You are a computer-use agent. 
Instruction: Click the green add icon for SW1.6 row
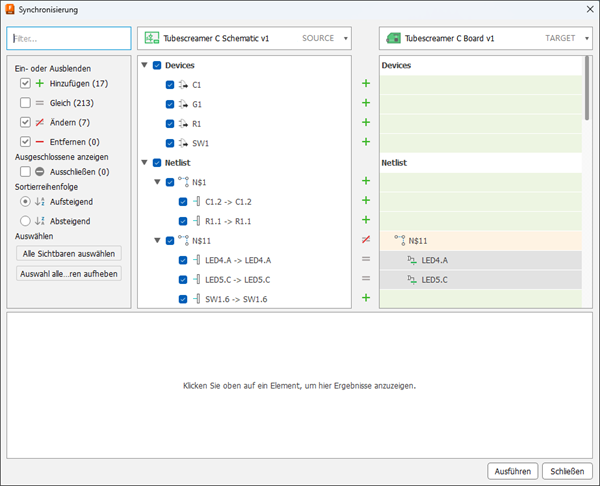366,298
